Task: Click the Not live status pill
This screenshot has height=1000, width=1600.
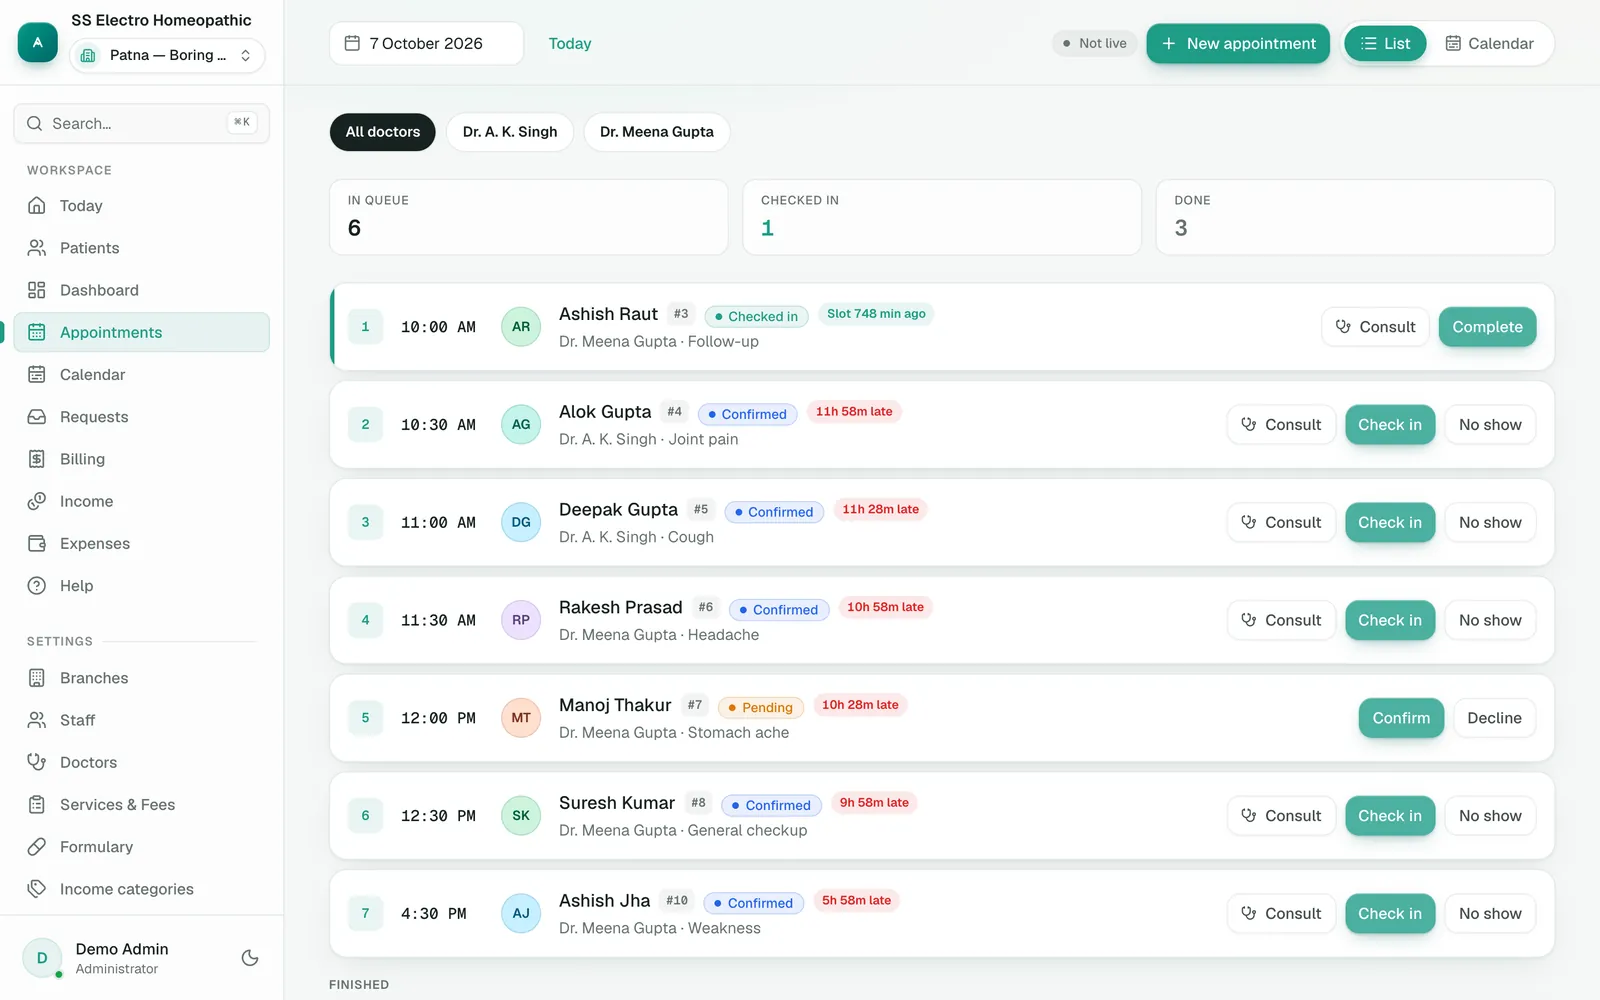Action: [1094, 43]
